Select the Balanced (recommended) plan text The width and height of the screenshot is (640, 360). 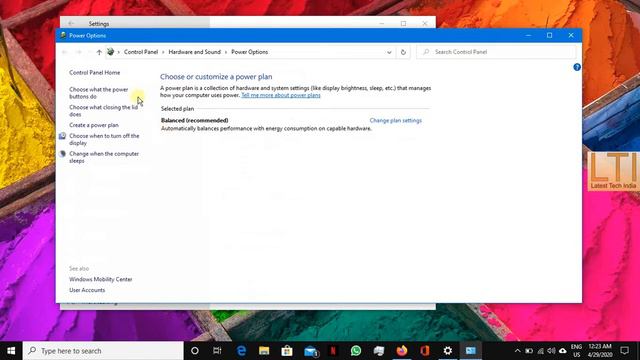pos(195,120)
